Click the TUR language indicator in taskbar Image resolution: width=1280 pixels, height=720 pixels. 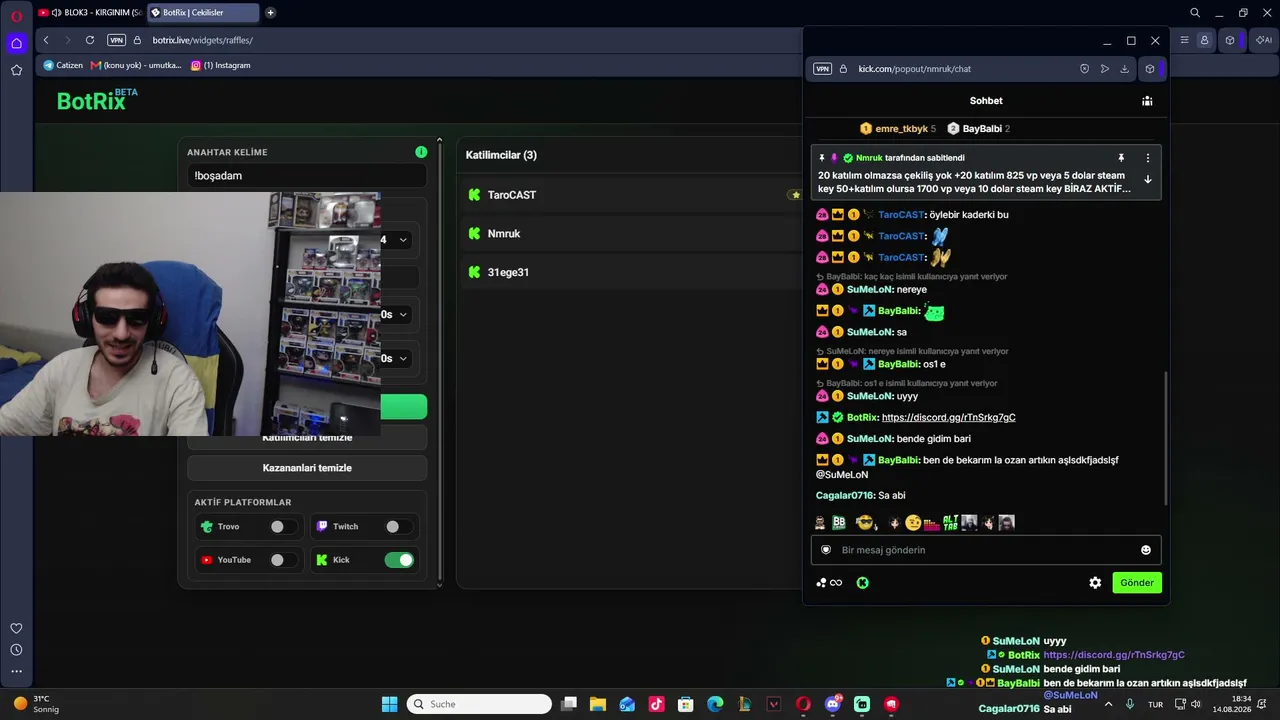pyautogui.click(x=1155, y=705)
